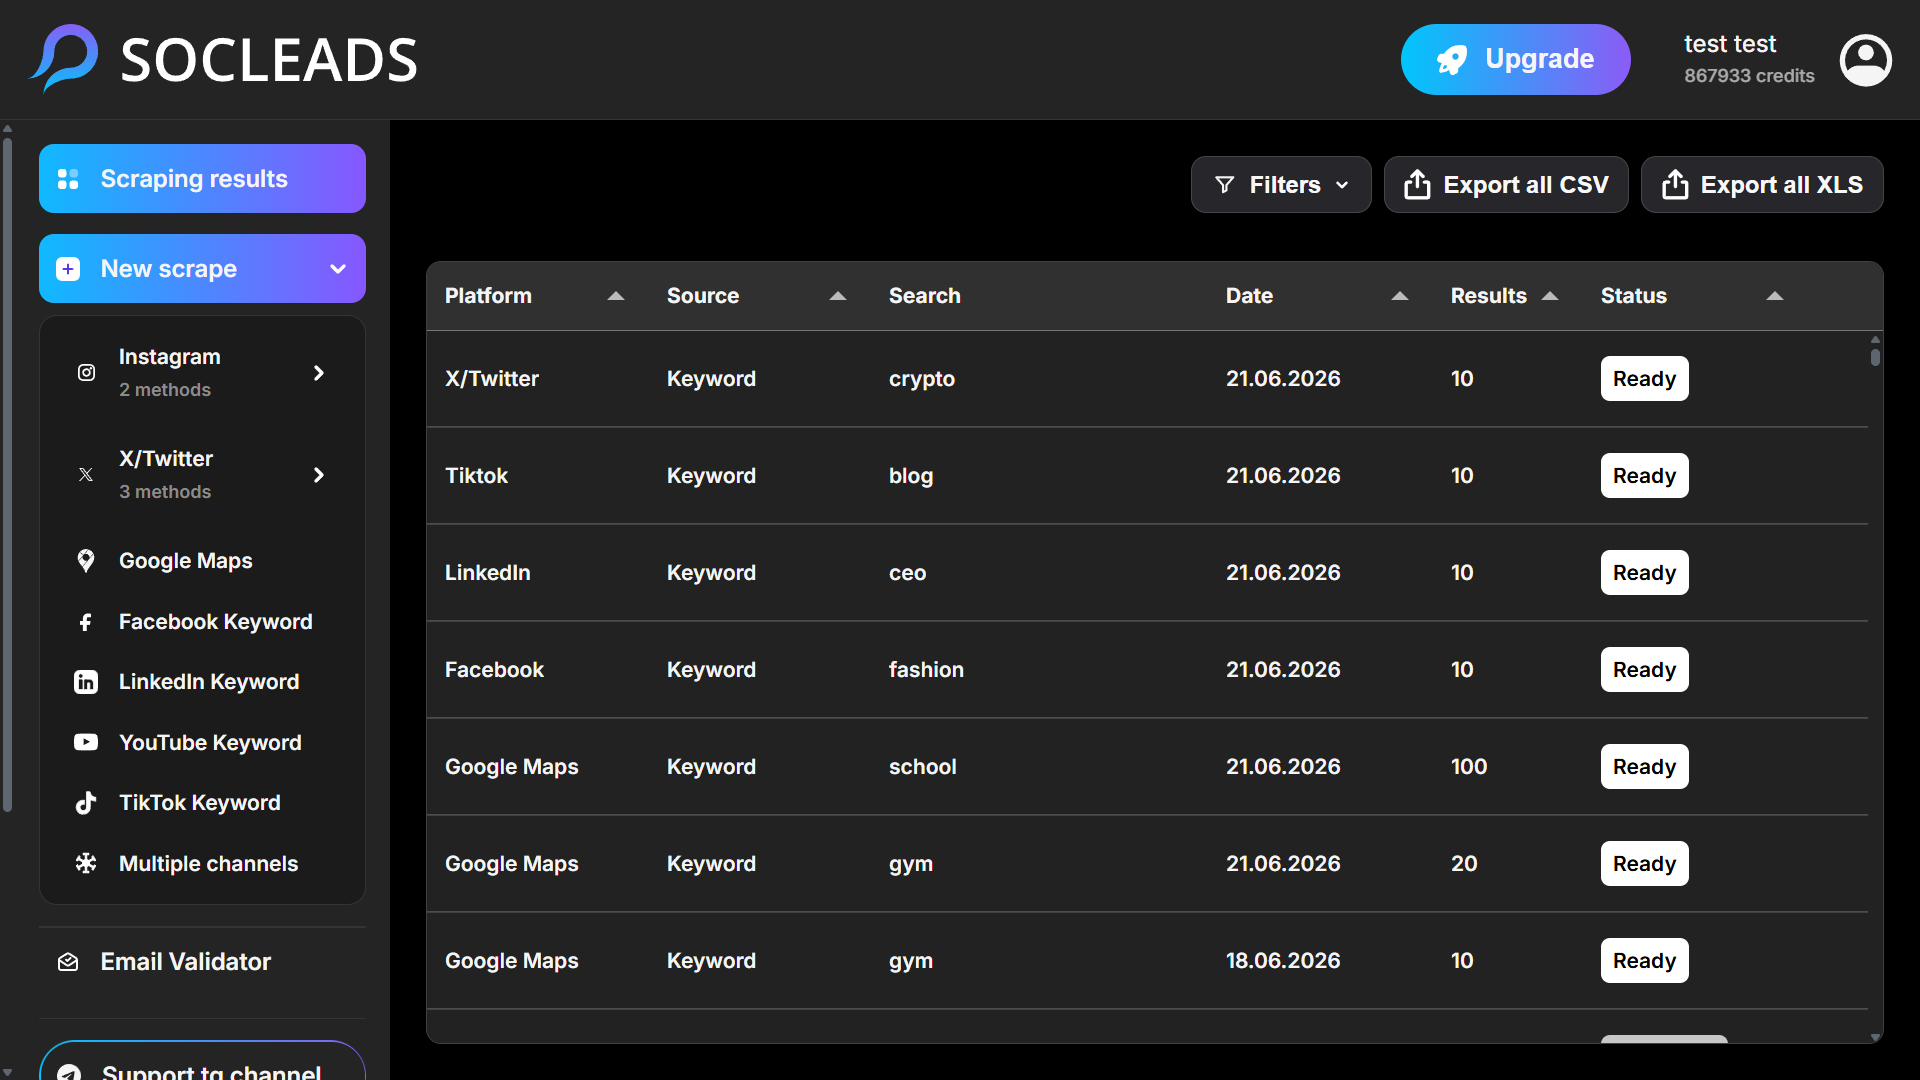The height and width of the screenshot is (1080, 1920).
Task: Click the Facebook icon in sidebar
Action: point(86,622)
